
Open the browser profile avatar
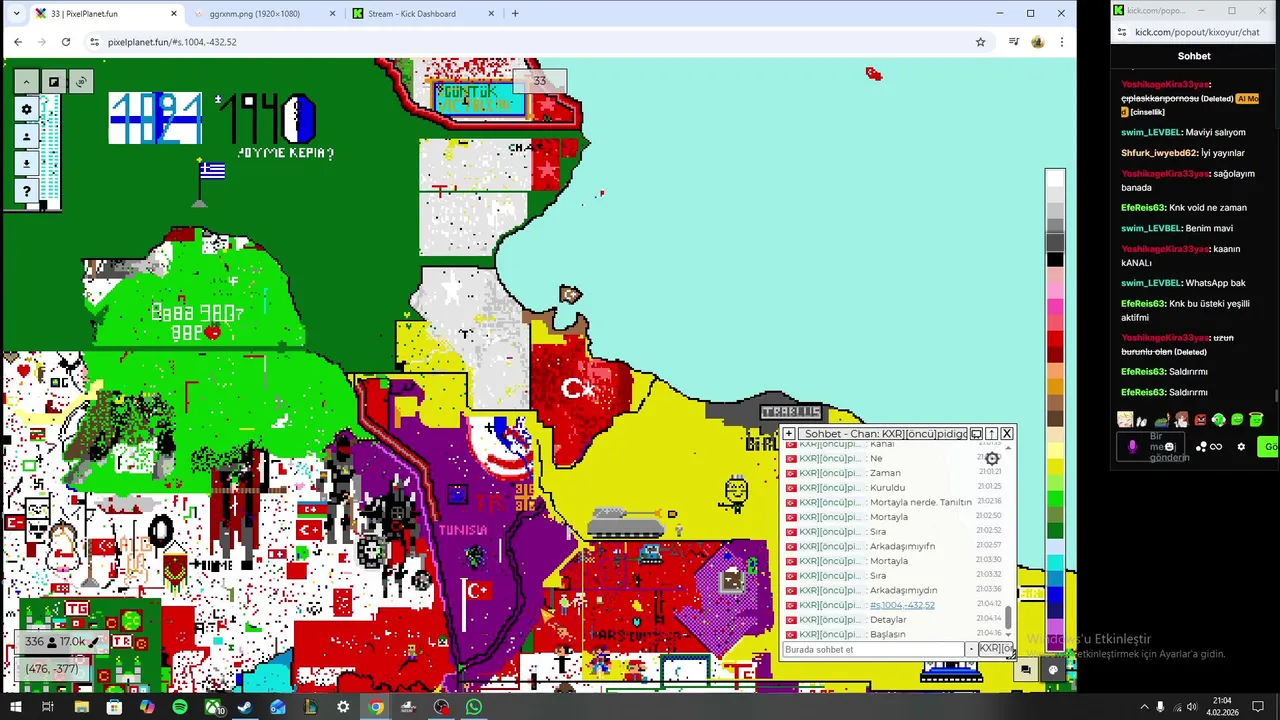[1038, 42]
